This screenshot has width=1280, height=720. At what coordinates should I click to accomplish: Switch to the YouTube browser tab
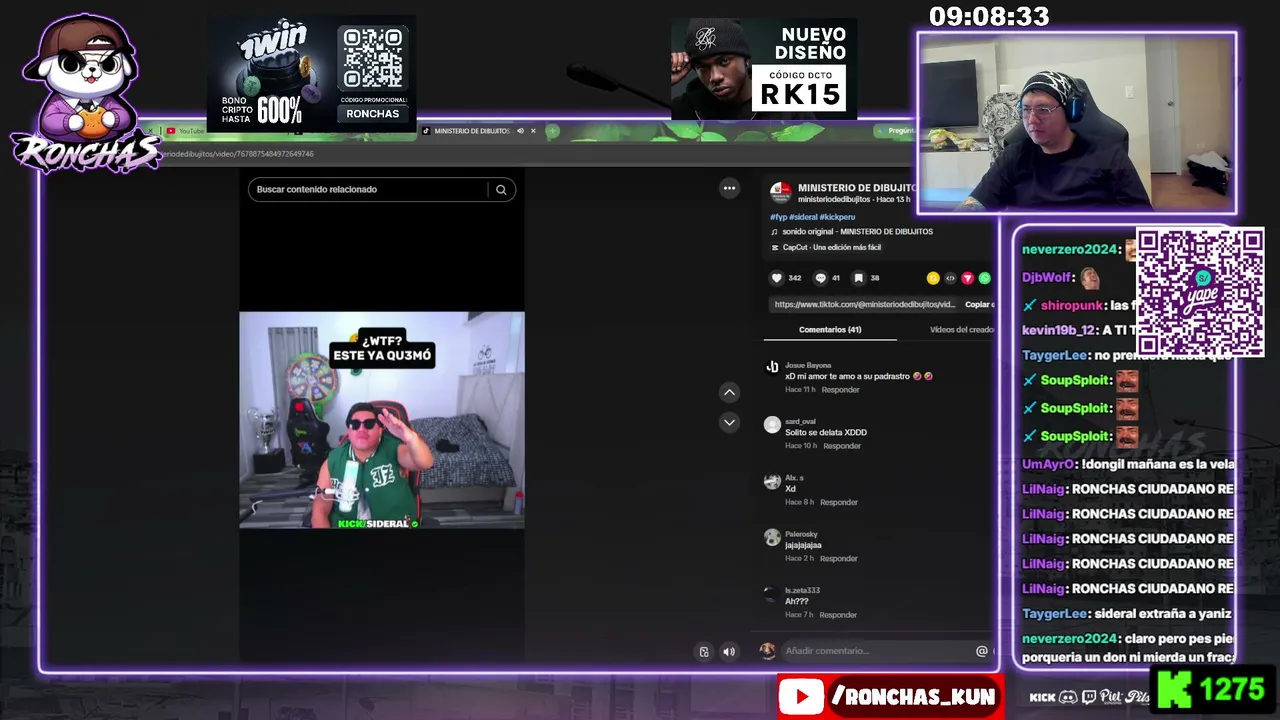pos(186,131)
